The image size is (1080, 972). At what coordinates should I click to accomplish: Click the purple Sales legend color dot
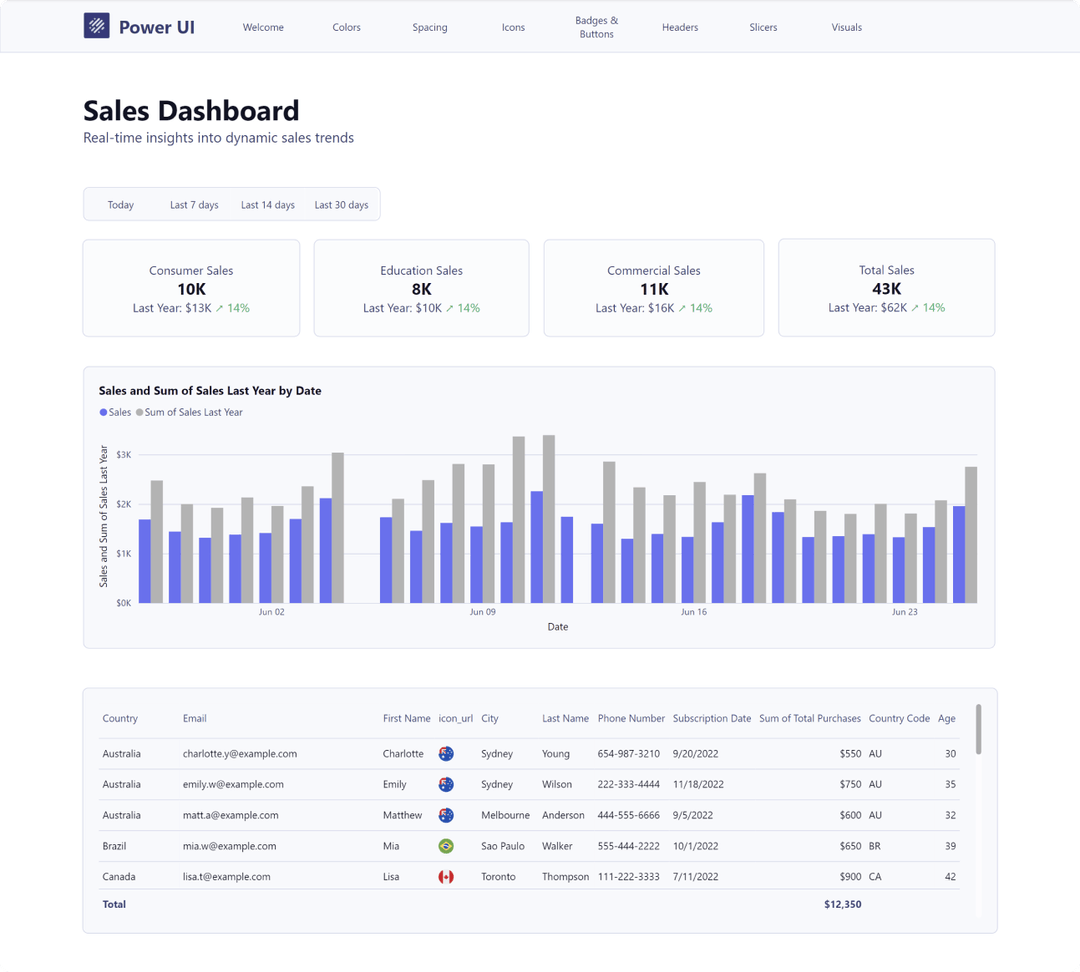(102, 412)
